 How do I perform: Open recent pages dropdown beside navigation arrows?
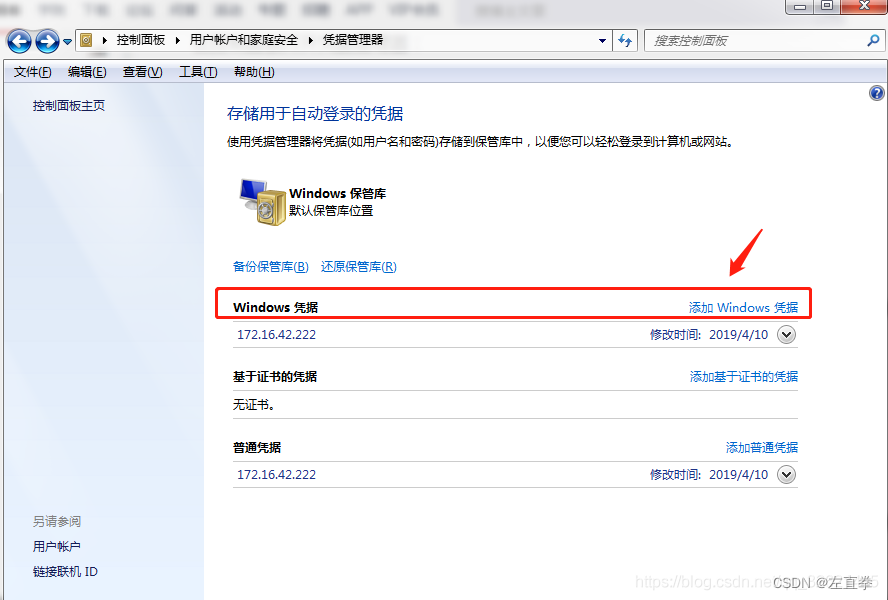67,41
